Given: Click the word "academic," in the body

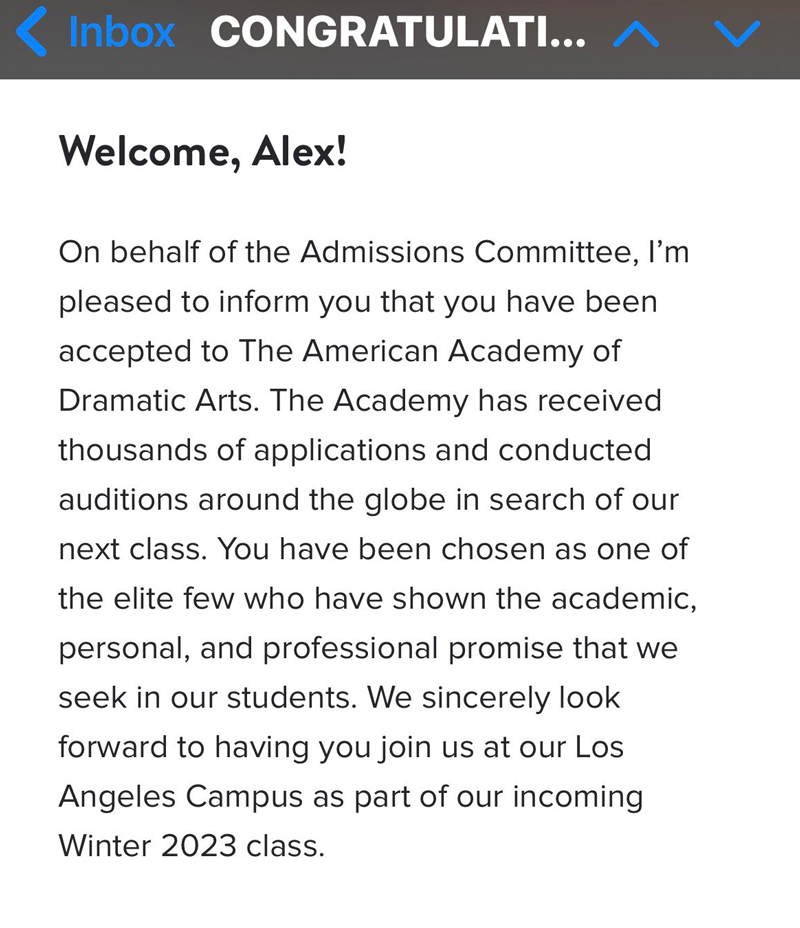Looking at the screenshot, I should 625,599.
